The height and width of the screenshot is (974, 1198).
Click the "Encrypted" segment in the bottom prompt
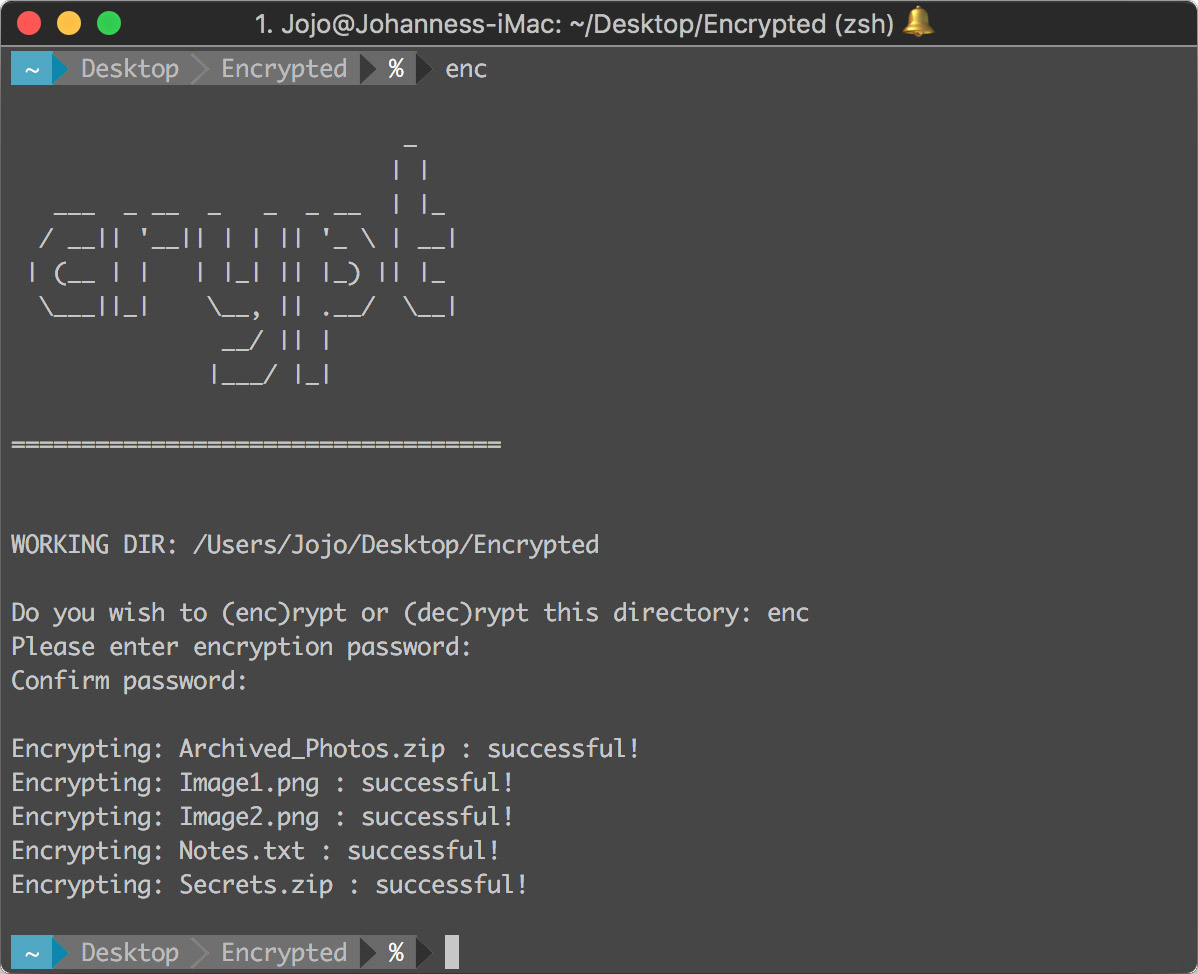pos(284,953)
